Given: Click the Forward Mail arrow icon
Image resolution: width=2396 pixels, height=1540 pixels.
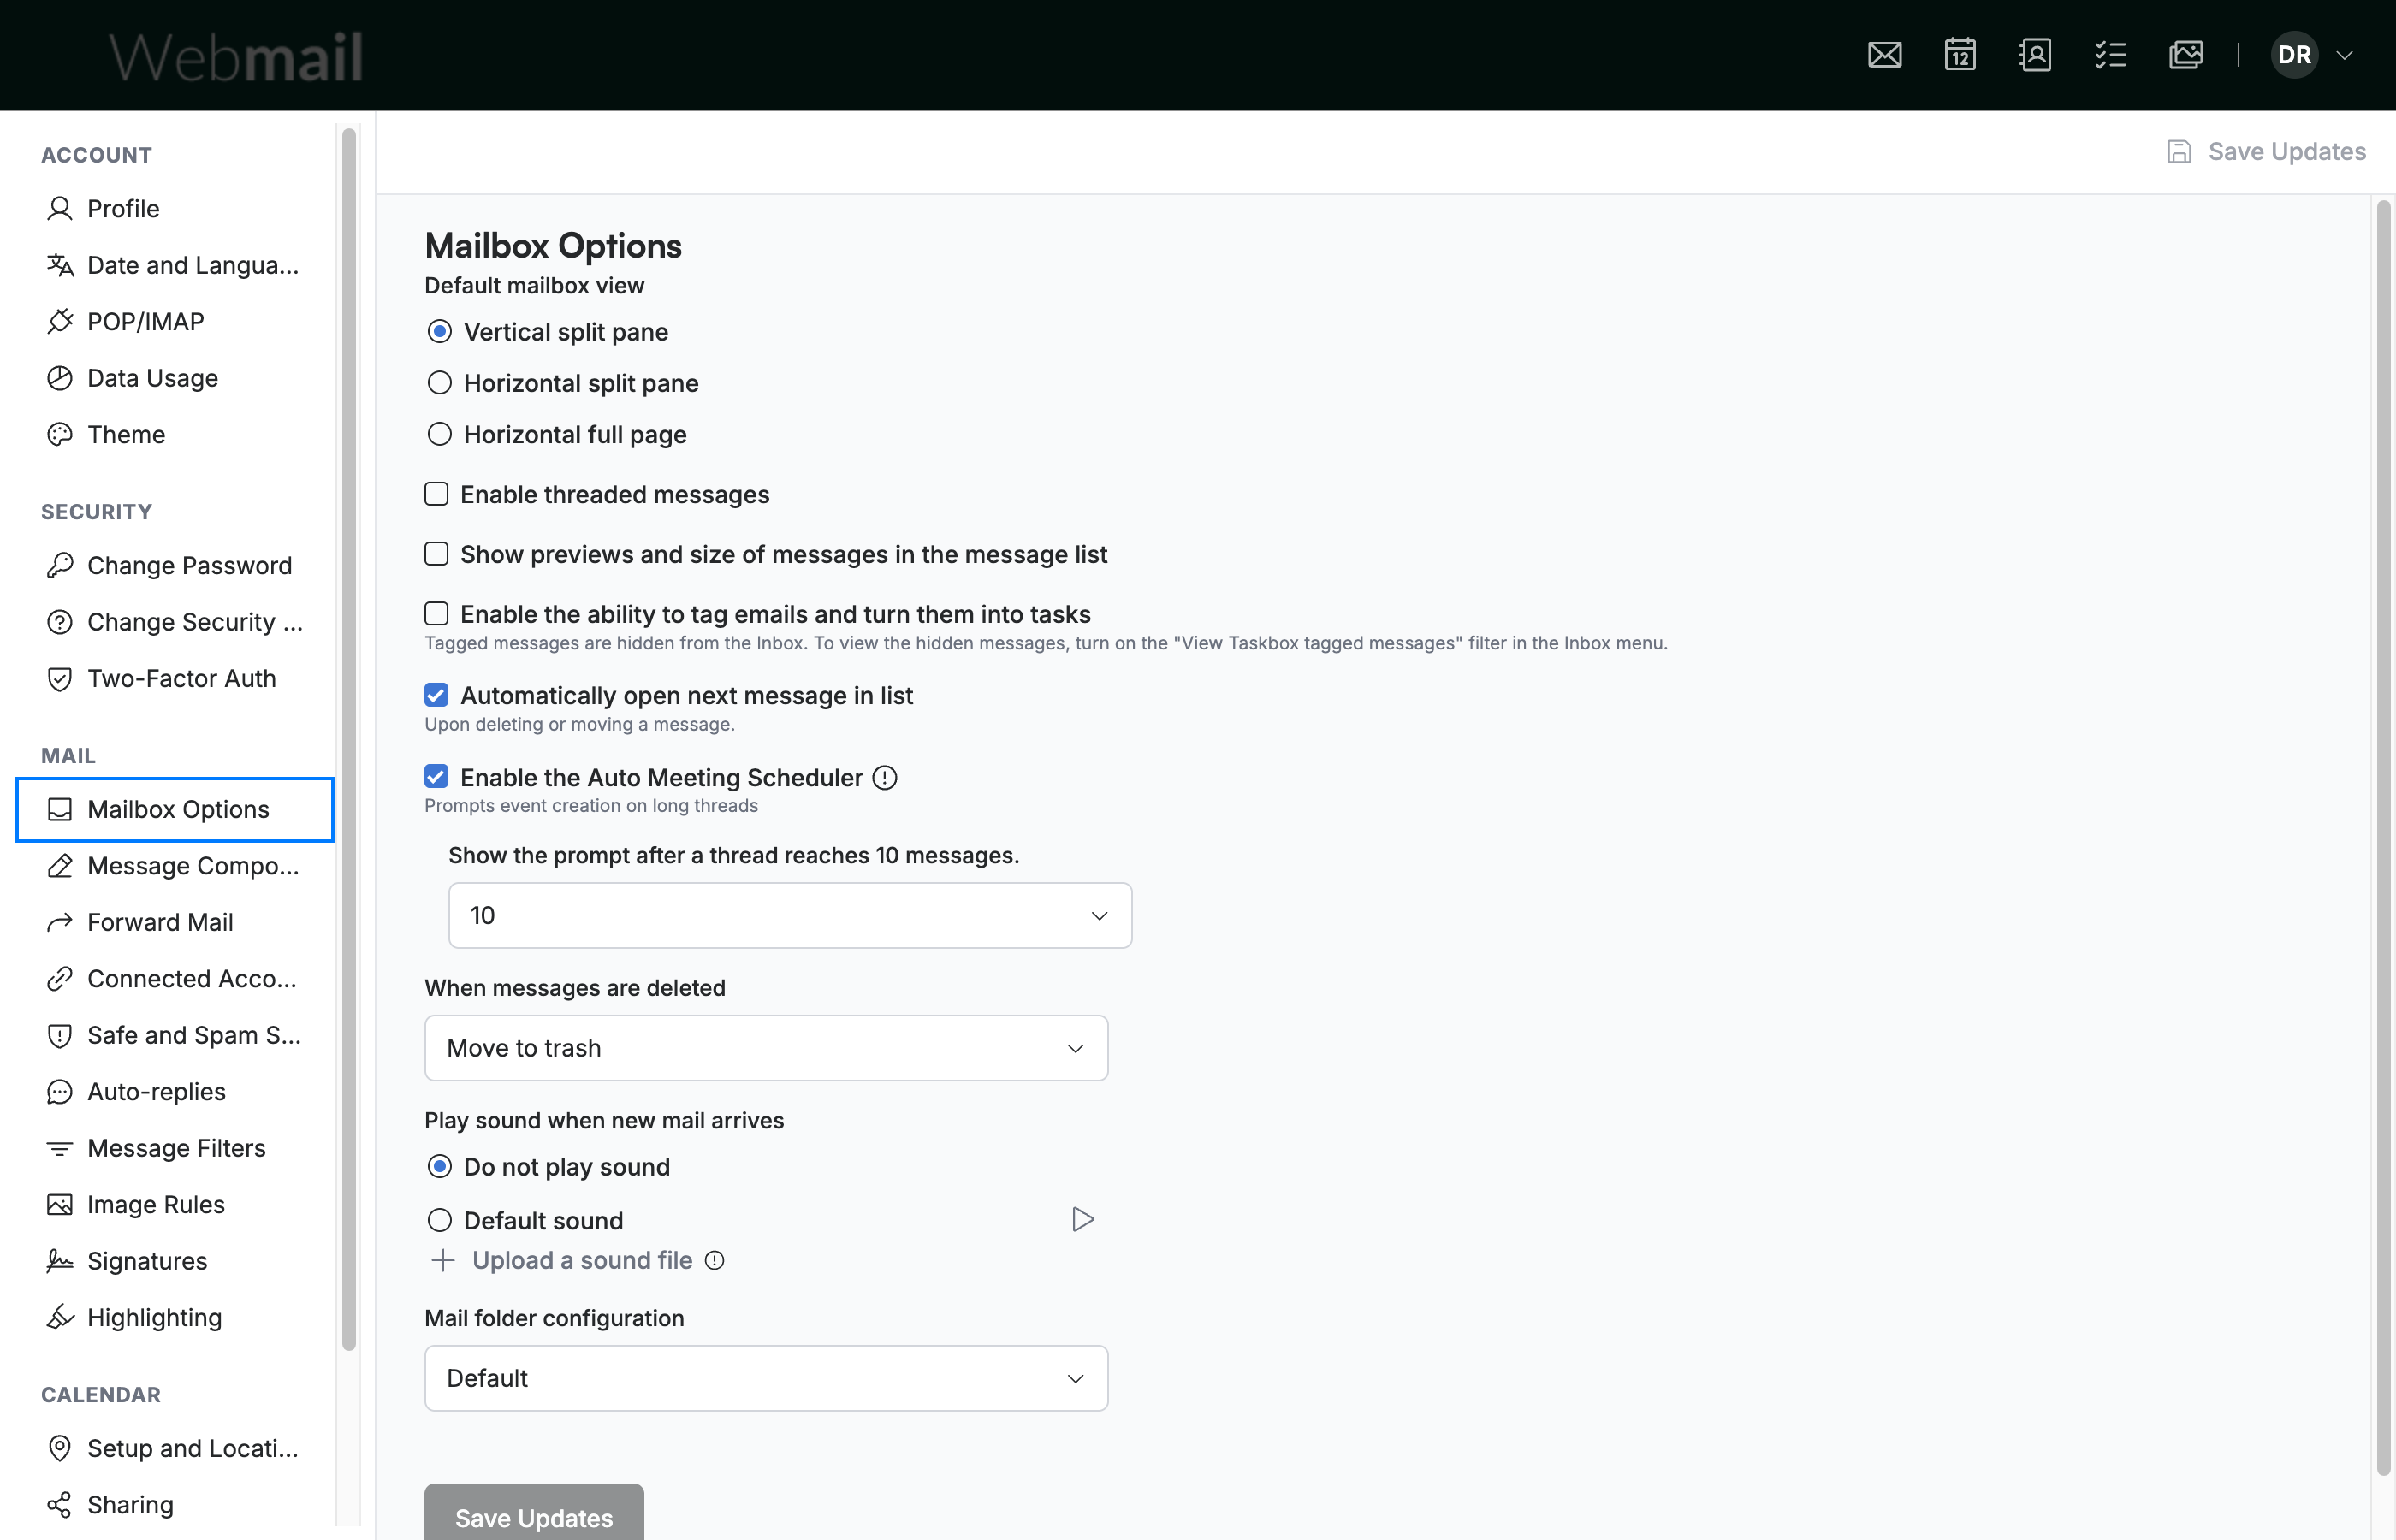Looking at the screenshot, I should [60, 922].
